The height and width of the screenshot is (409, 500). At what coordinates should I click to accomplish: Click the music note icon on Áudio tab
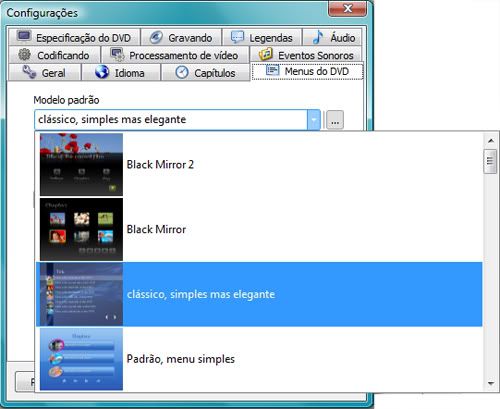[x=318, y=37]
